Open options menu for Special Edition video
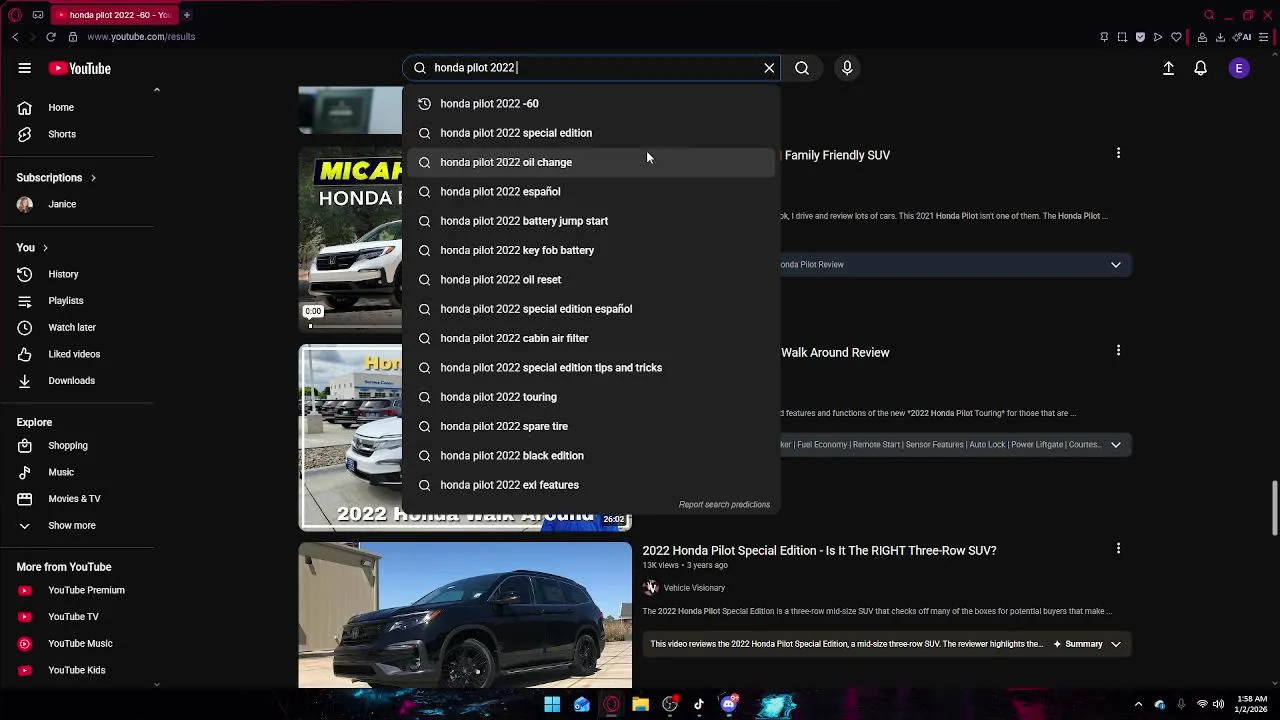Screen dimensions: 1280x720 click(1118, 548)
